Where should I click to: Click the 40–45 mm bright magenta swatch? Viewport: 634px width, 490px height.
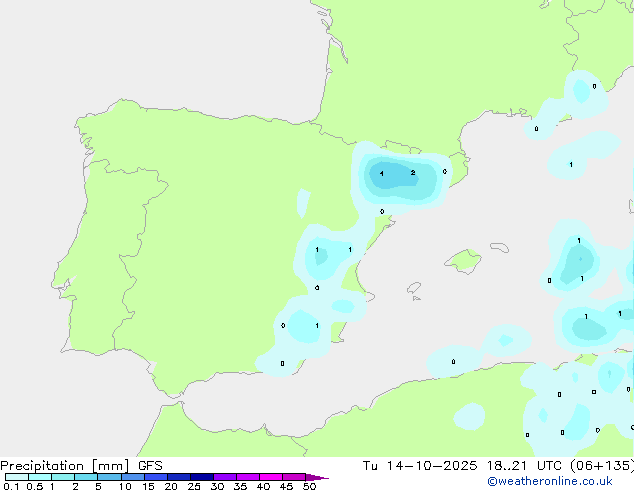coord(271,477)
